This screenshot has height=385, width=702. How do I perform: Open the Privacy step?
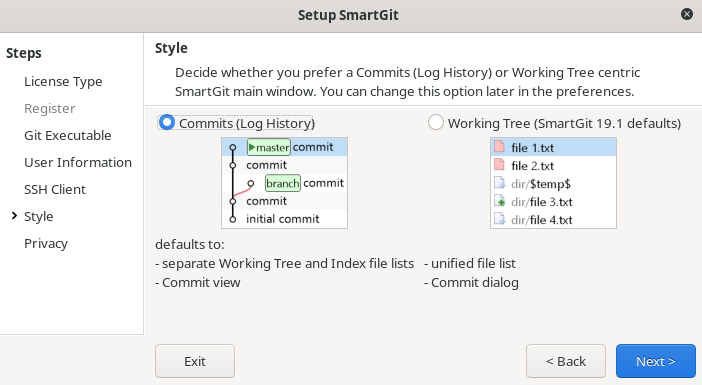click(x=46, y=243)
